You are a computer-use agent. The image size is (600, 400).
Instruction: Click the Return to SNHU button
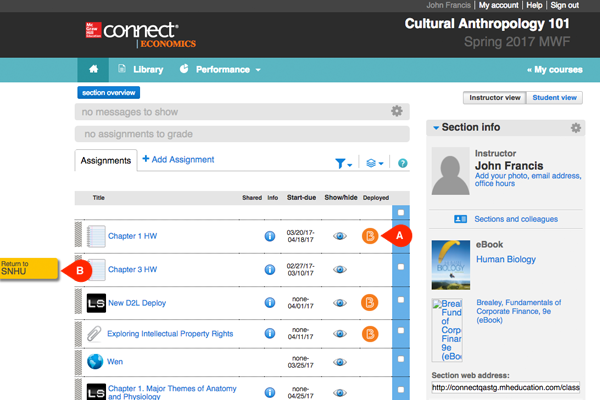tap(29, 269)
